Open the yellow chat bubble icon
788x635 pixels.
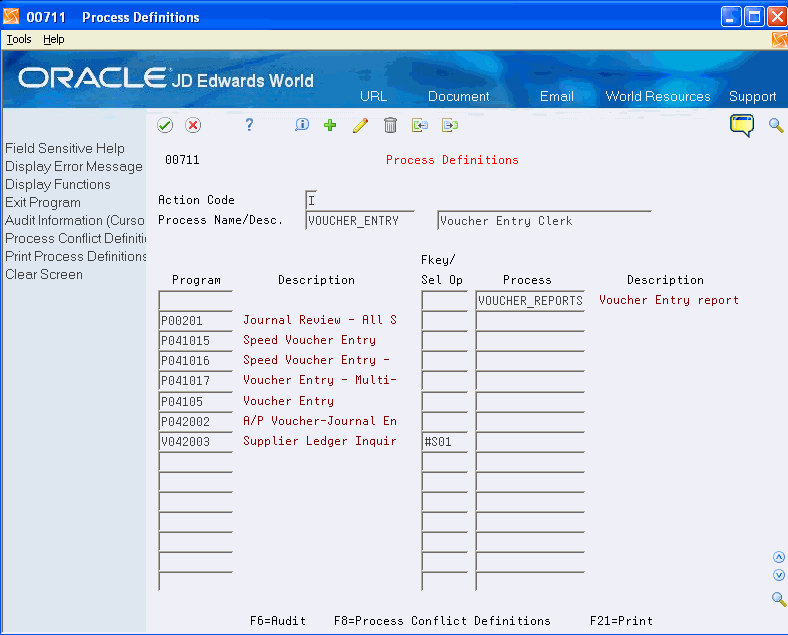(x=742, y=125)
